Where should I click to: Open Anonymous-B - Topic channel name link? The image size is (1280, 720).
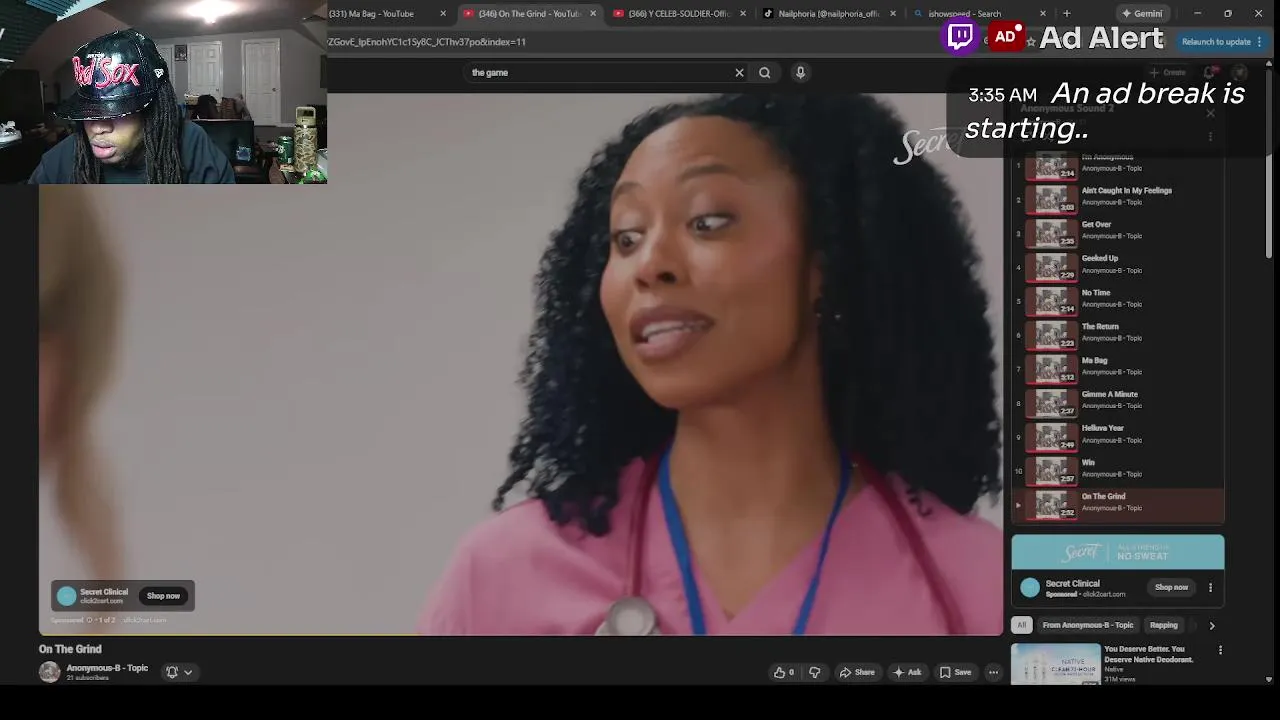[x=107, y=668]
